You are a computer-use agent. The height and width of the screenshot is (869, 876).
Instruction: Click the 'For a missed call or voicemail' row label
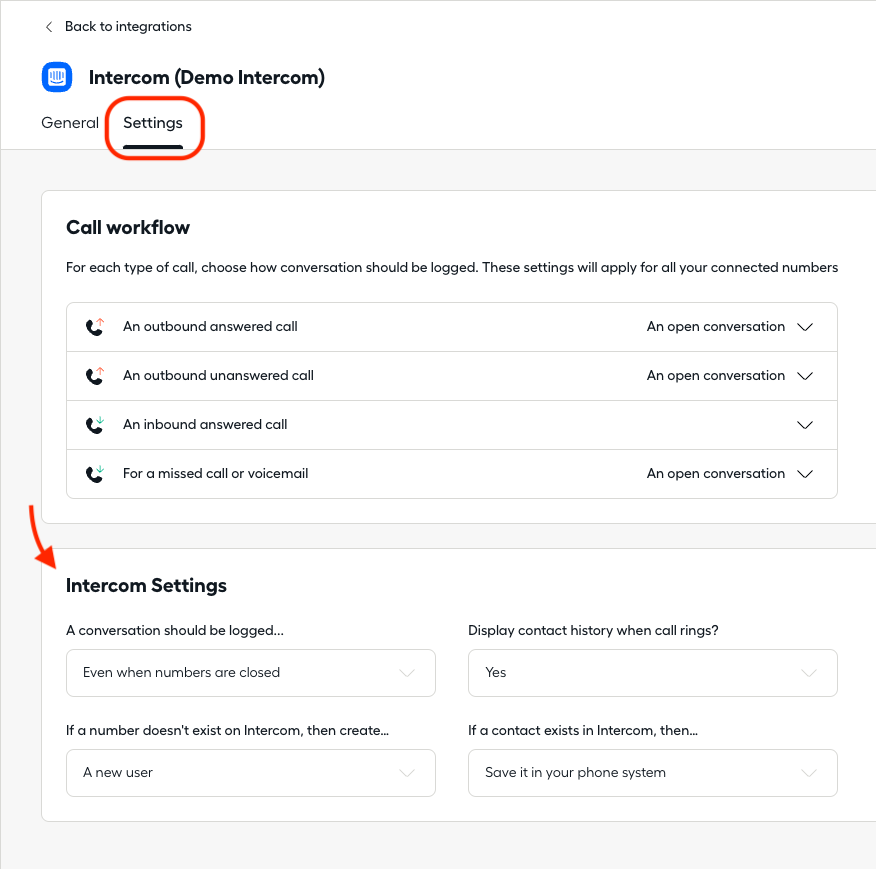216,473
